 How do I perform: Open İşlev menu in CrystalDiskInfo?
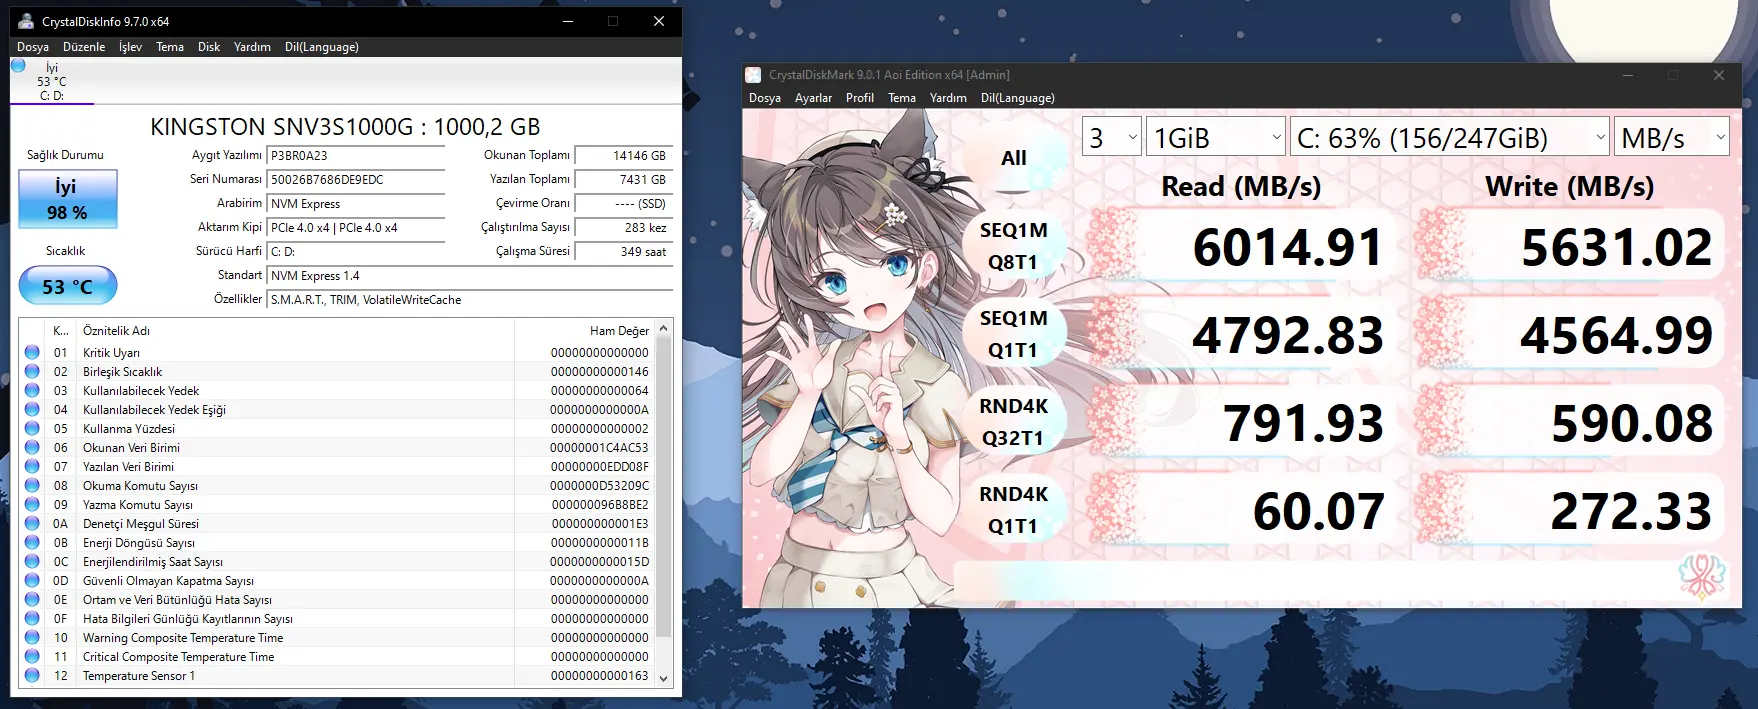click(130, 47)
